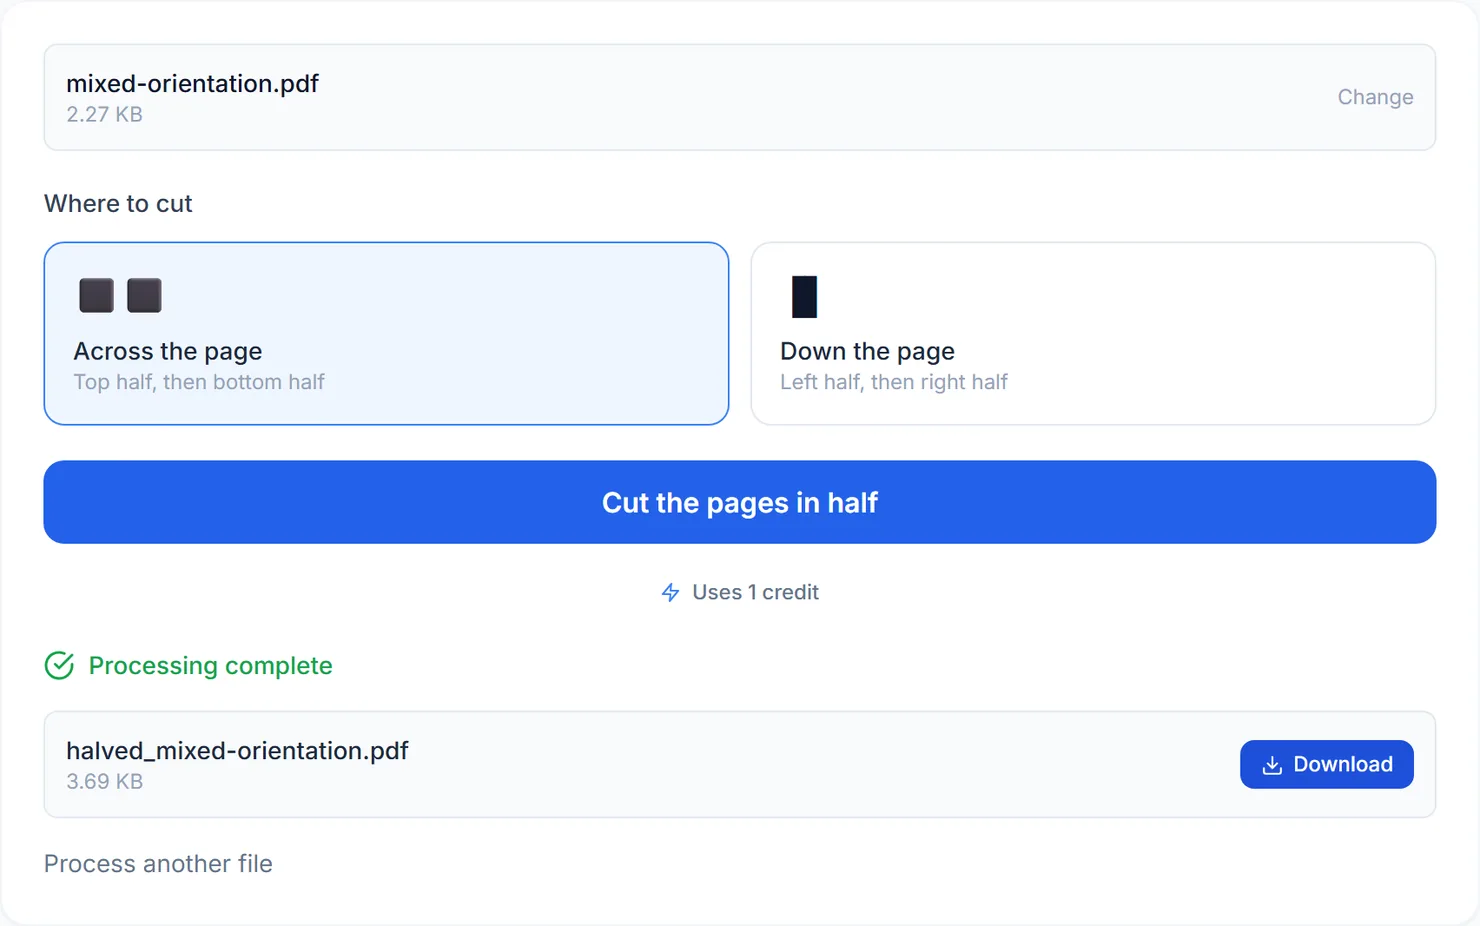The image size is (1480, 926).
Task: Select the Across the page cut option
Action: point(386,333)
